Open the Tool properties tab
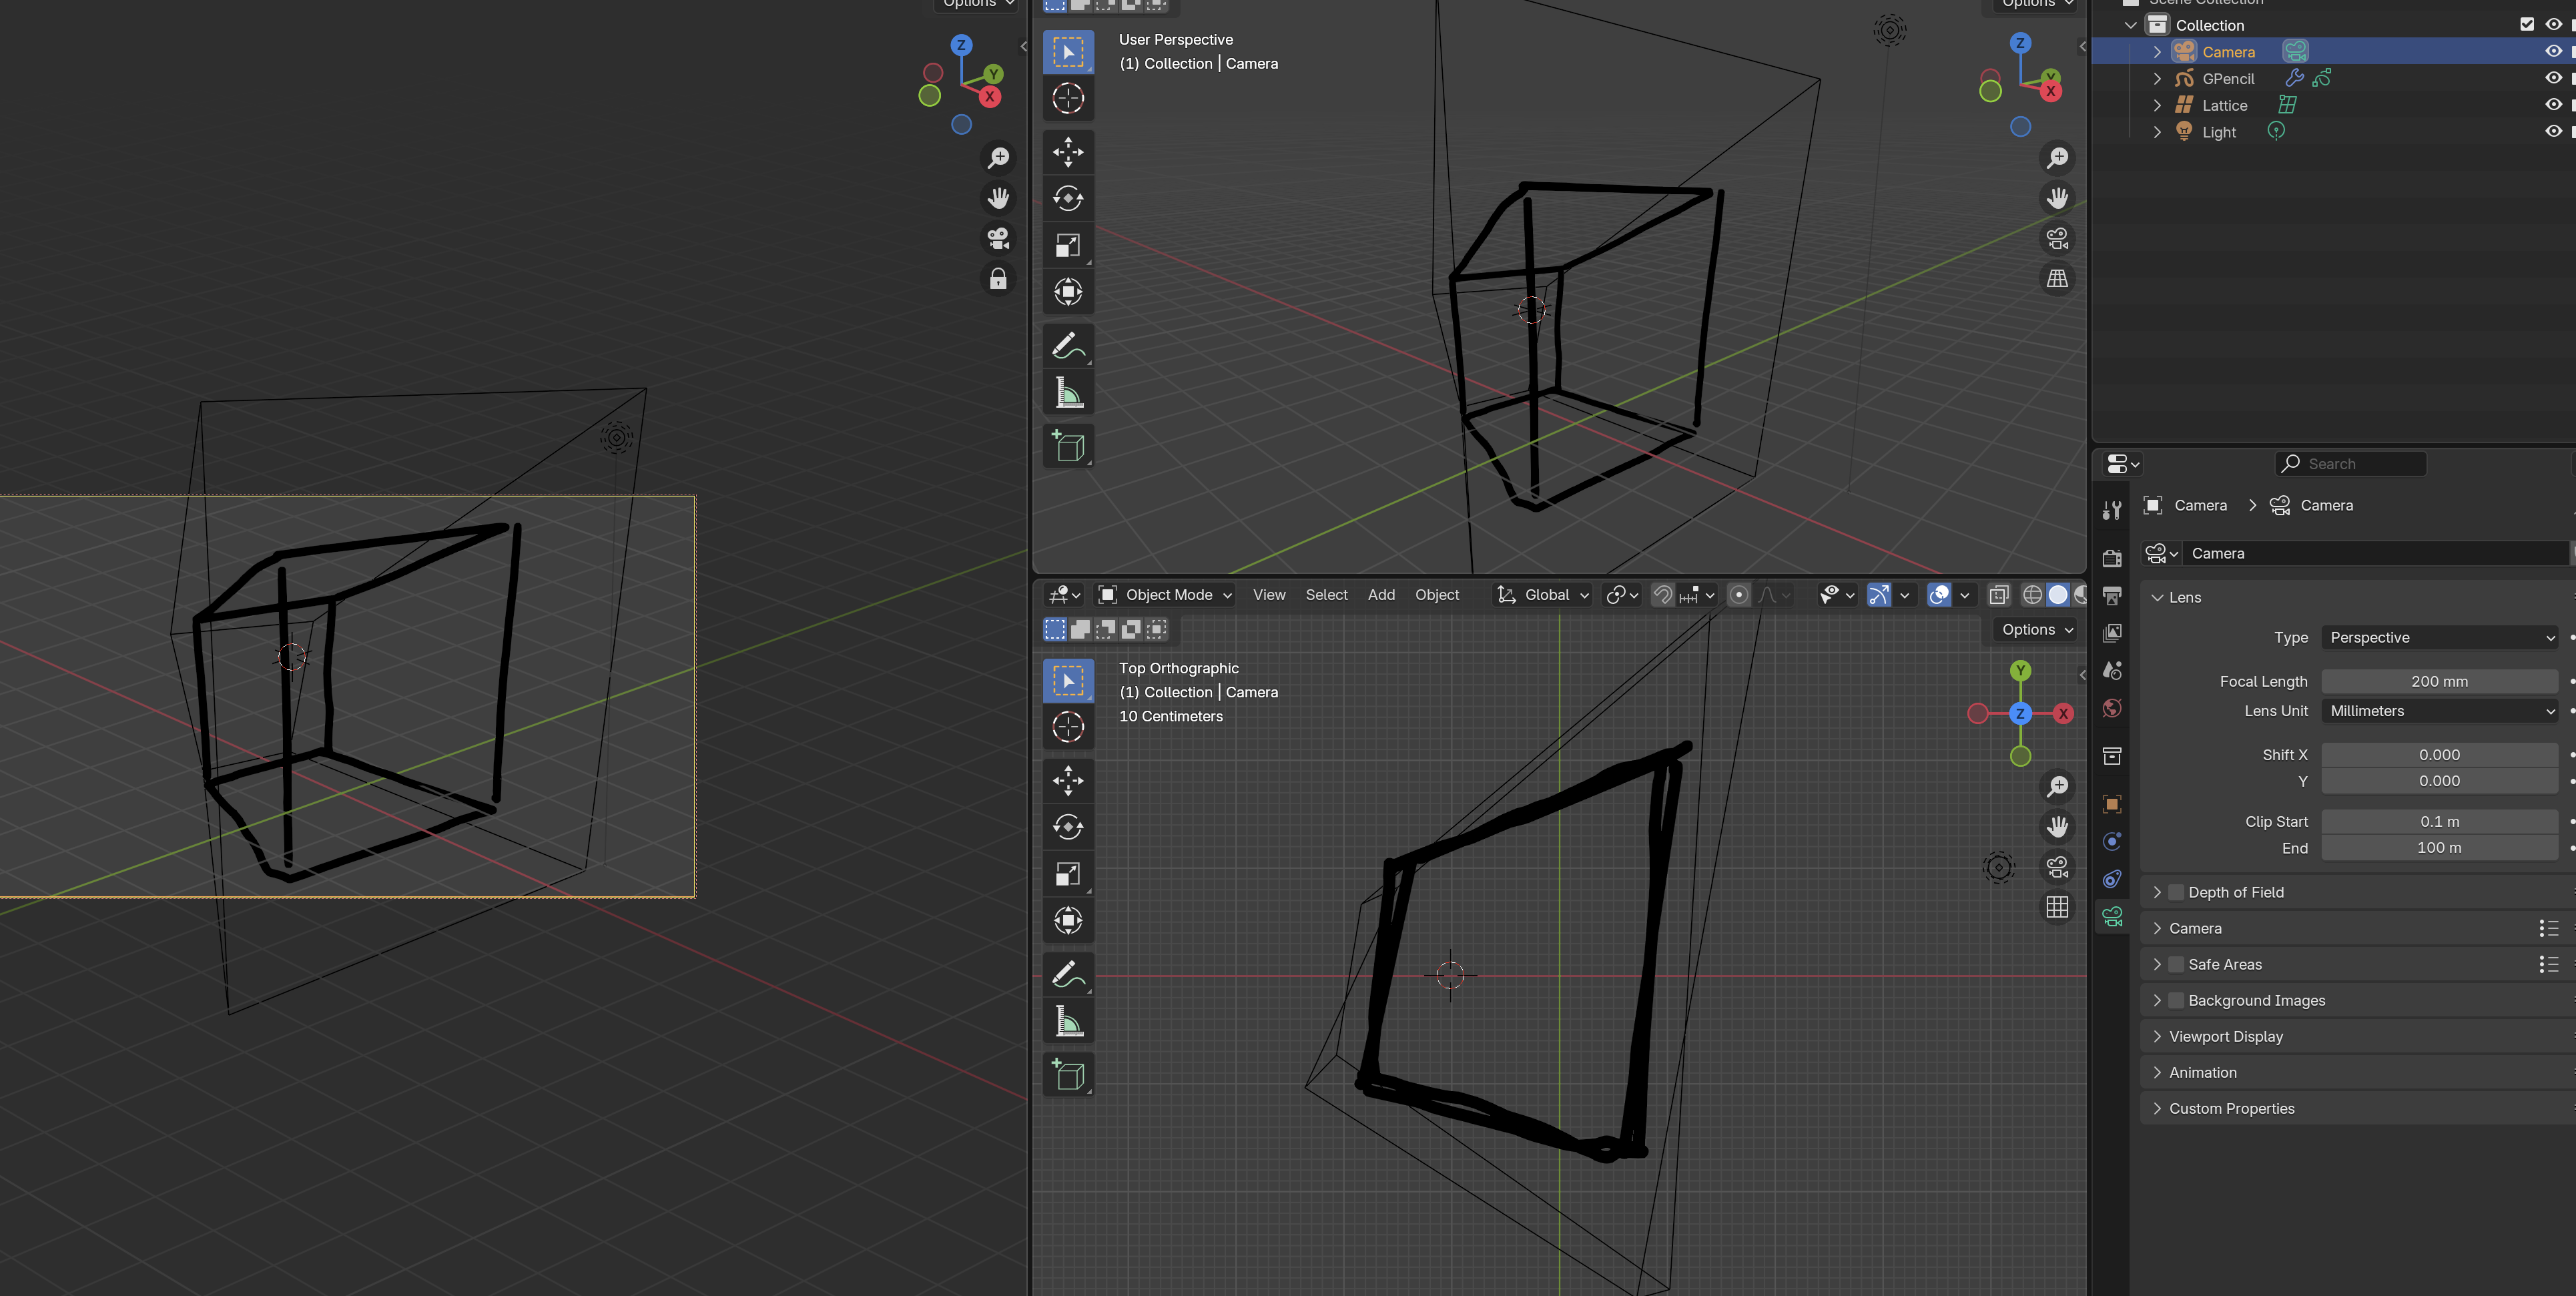 coord(2112,511)
